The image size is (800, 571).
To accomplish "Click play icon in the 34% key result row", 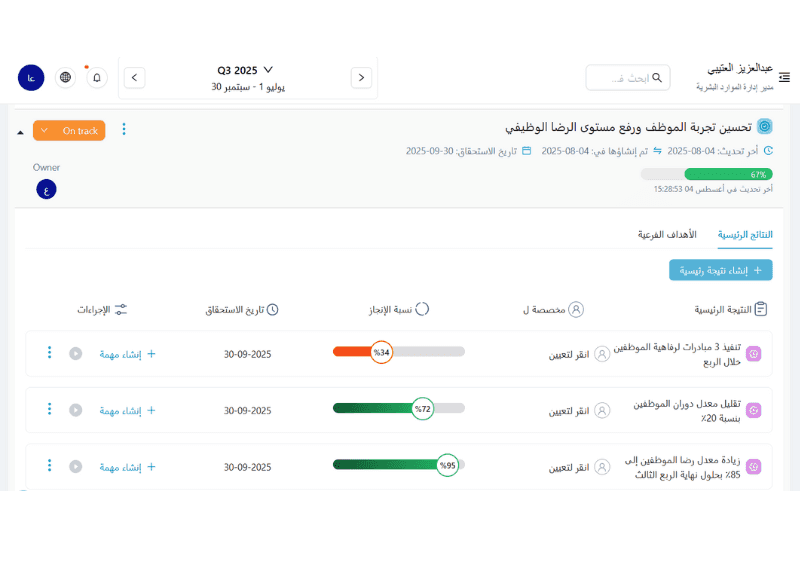I will (75, 354).
